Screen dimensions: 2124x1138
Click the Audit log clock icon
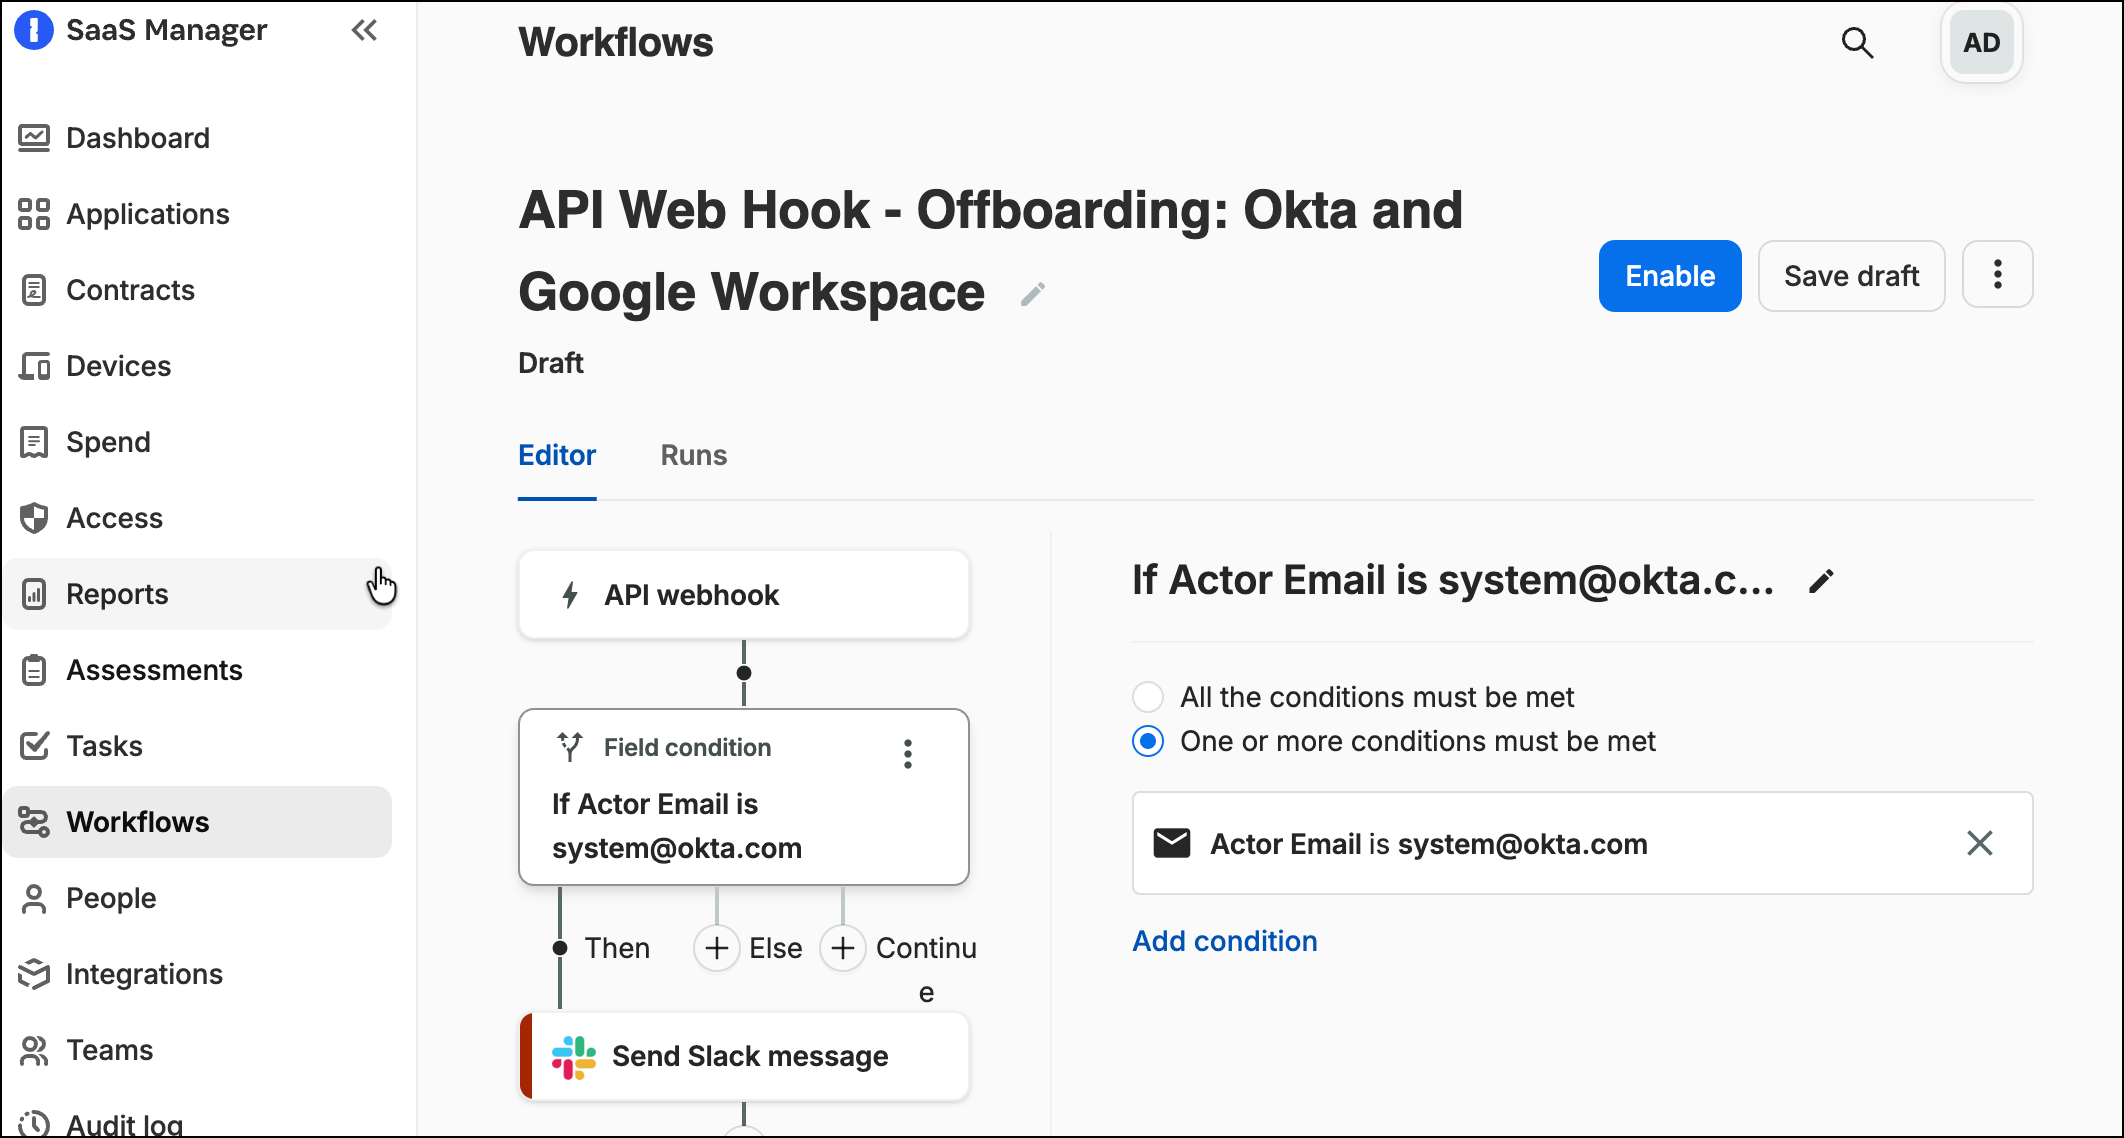coord(34,1124)
